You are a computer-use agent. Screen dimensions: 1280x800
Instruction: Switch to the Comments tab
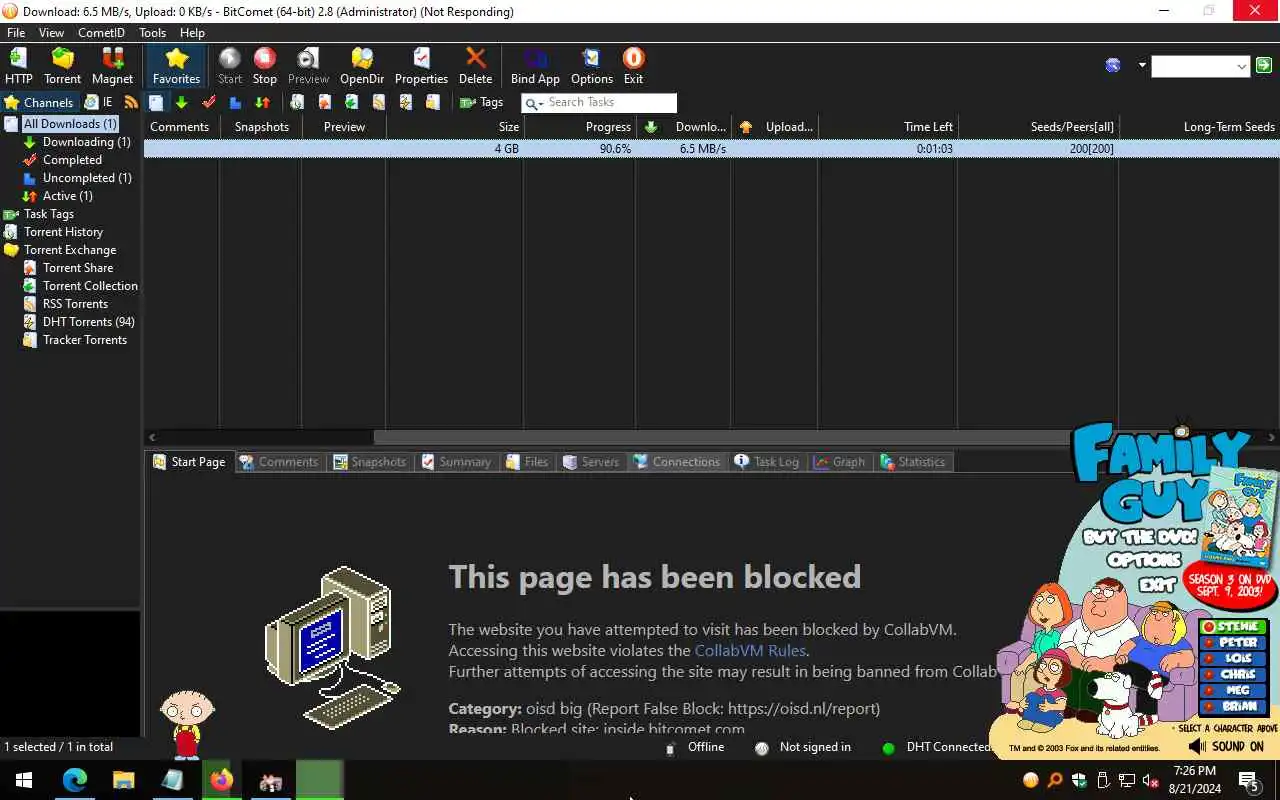tap(278, 462)
